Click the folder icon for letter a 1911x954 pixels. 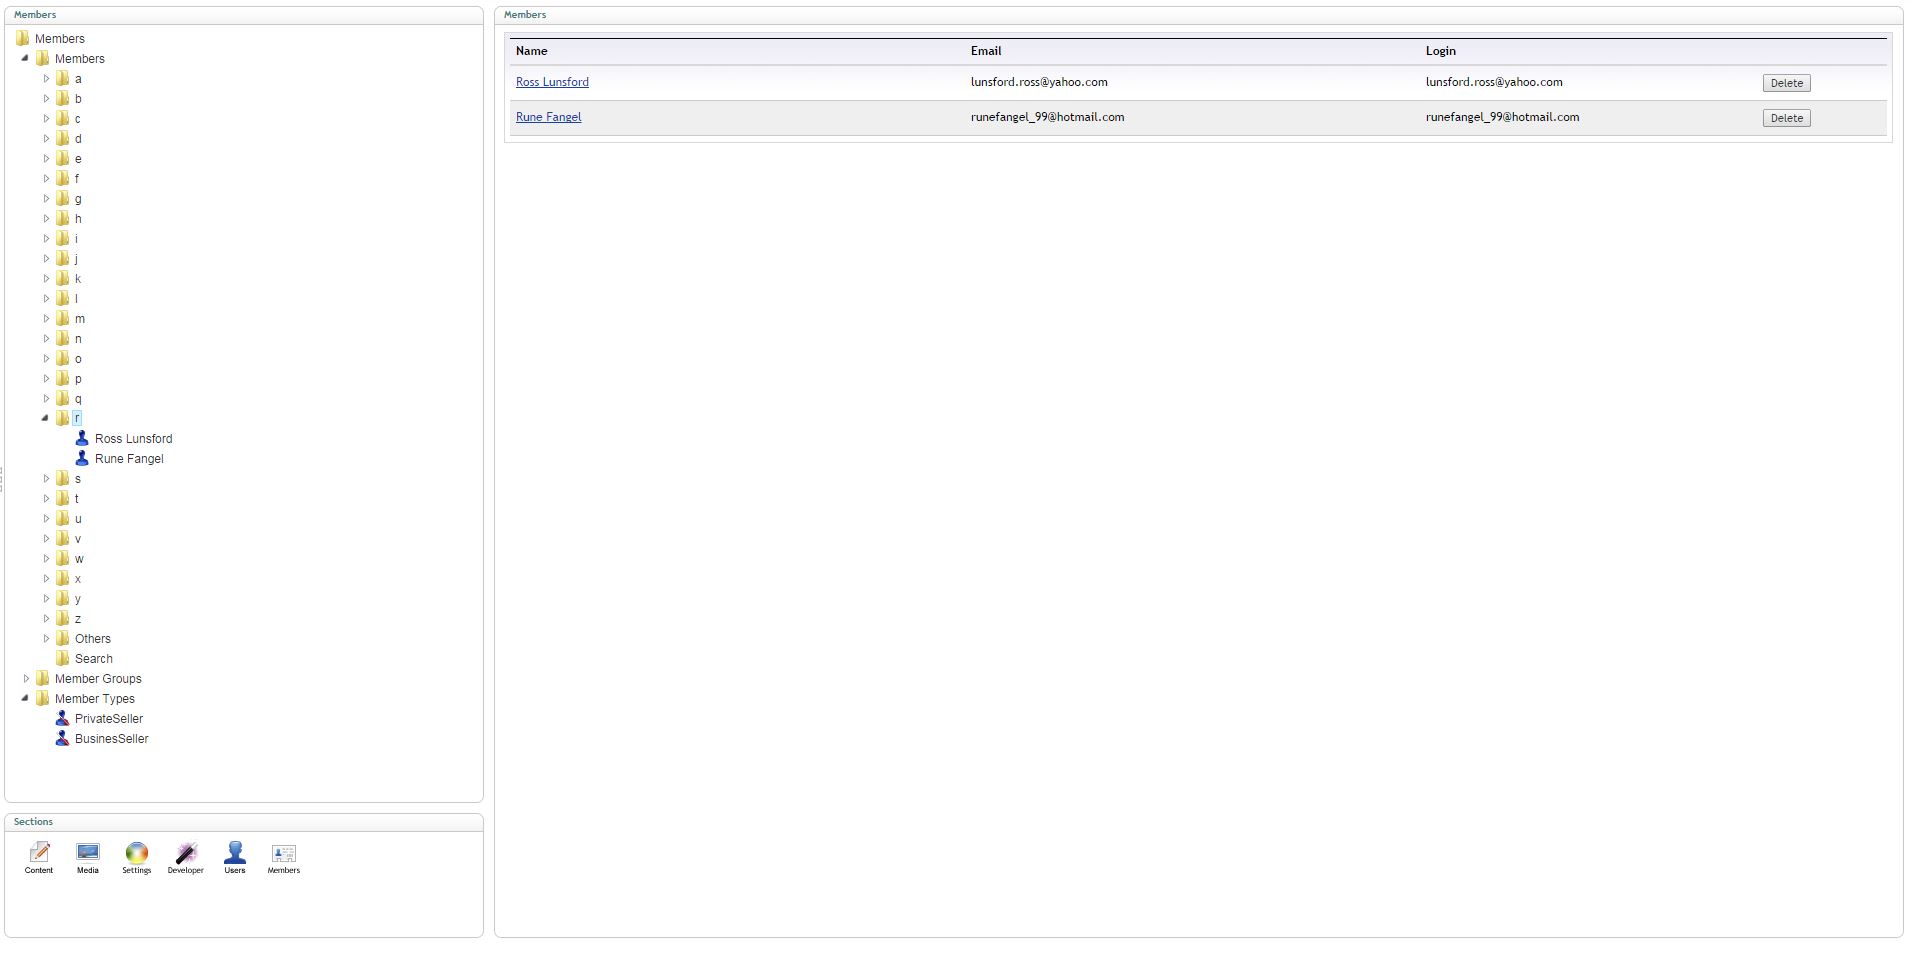click(62, 78)
